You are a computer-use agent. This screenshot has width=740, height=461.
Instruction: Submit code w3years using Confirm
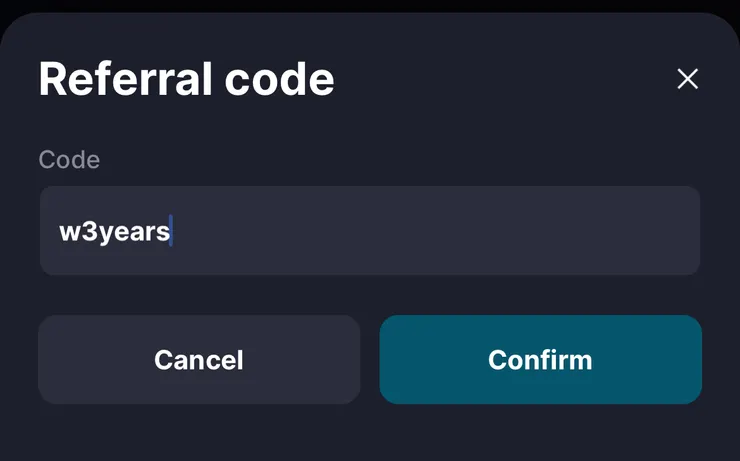pyautogui.click(x=540, y=360)
